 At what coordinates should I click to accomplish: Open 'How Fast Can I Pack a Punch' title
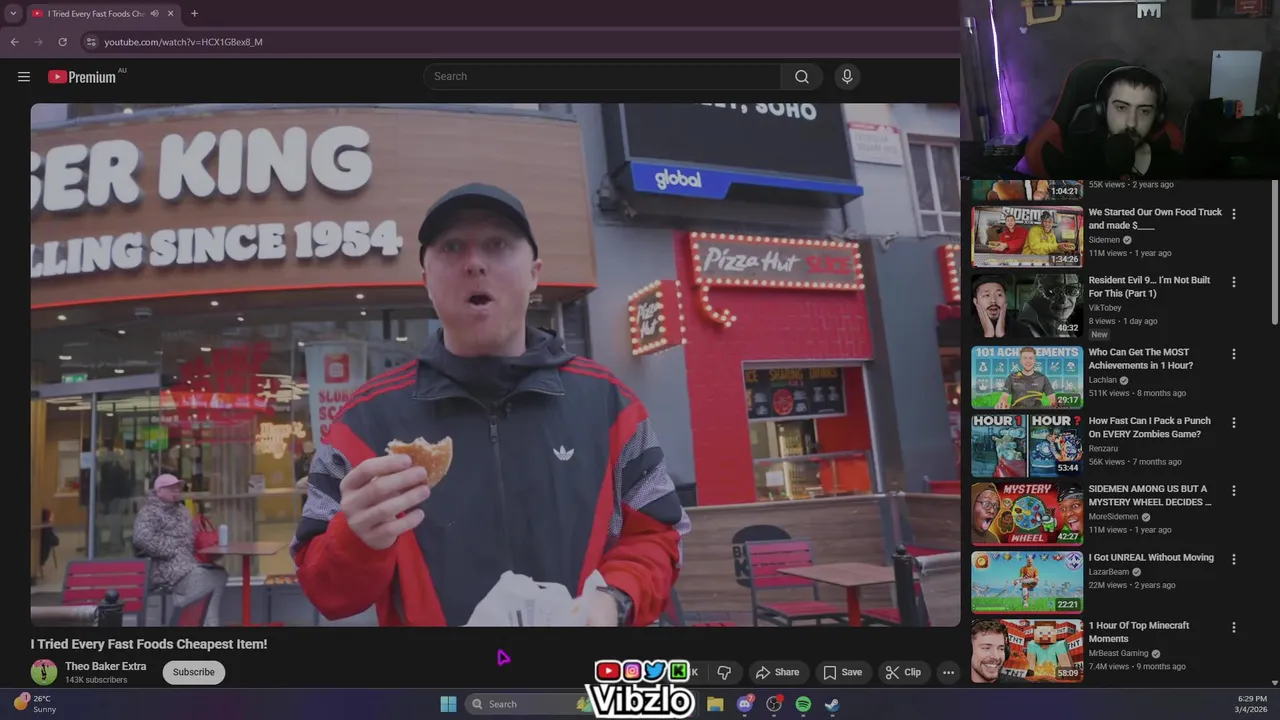tap(1149, 428)
